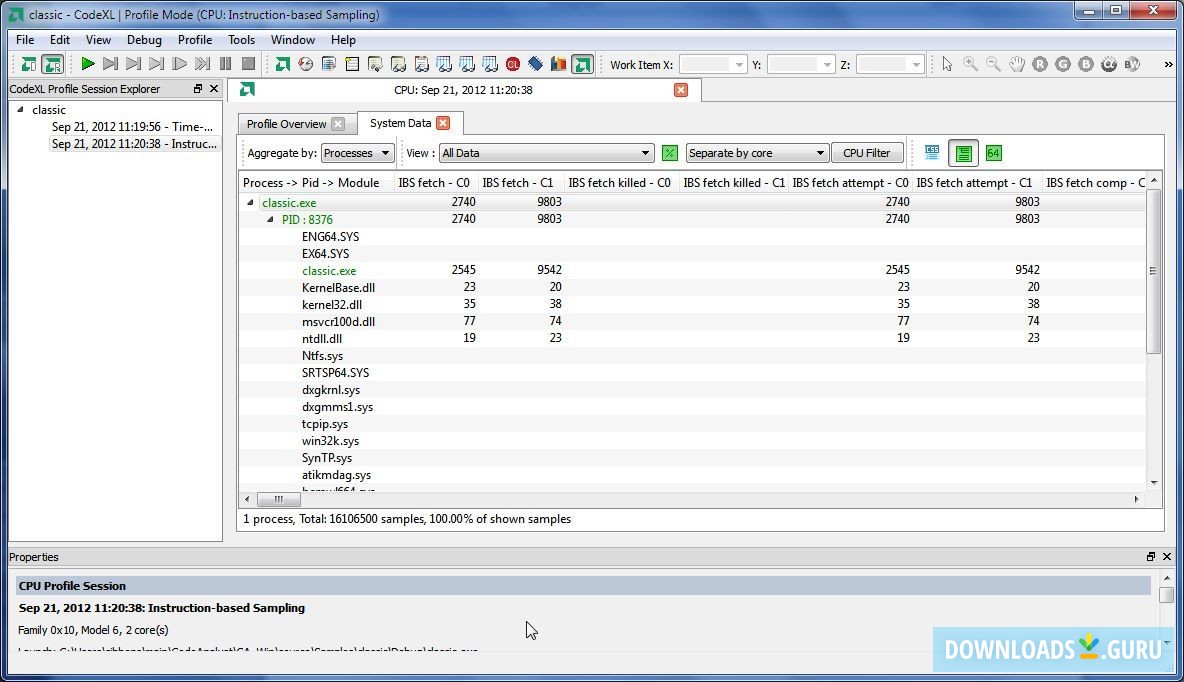The height and width of the screenshot is (682, 1184).
Task: Toggle the 64-bit modules filter button
Action: (x=993, y=153)
